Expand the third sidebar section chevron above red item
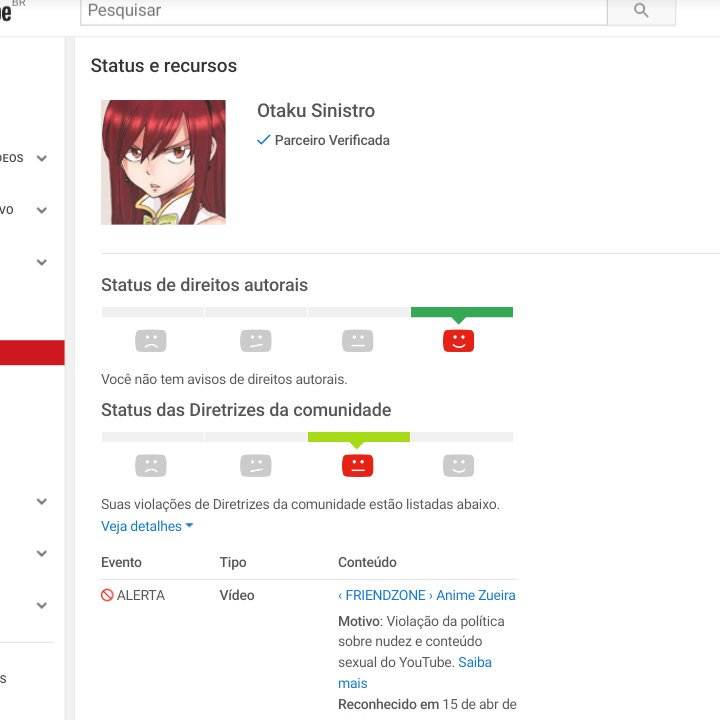 point(42,262)
